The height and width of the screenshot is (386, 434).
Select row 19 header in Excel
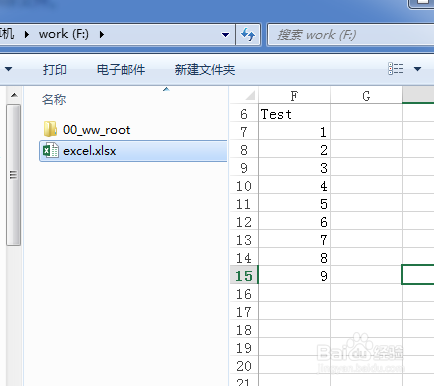click(244, 348)
